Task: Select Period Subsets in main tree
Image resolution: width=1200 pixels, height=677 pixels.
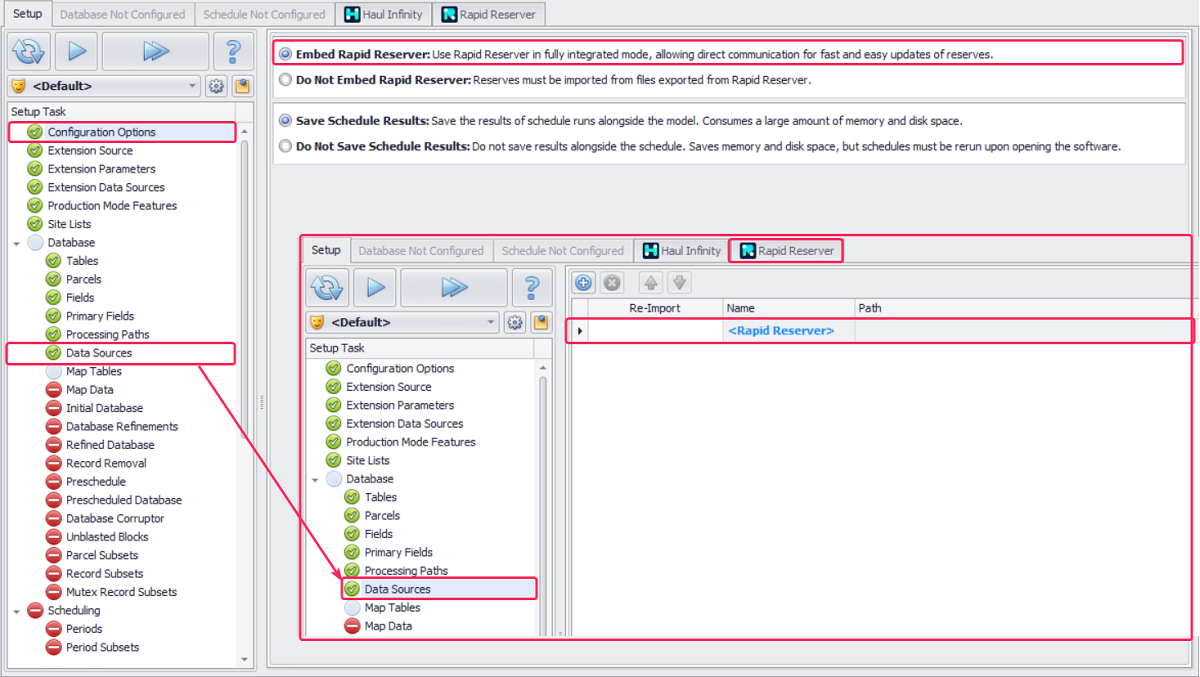Action: (x=102, y=648)
